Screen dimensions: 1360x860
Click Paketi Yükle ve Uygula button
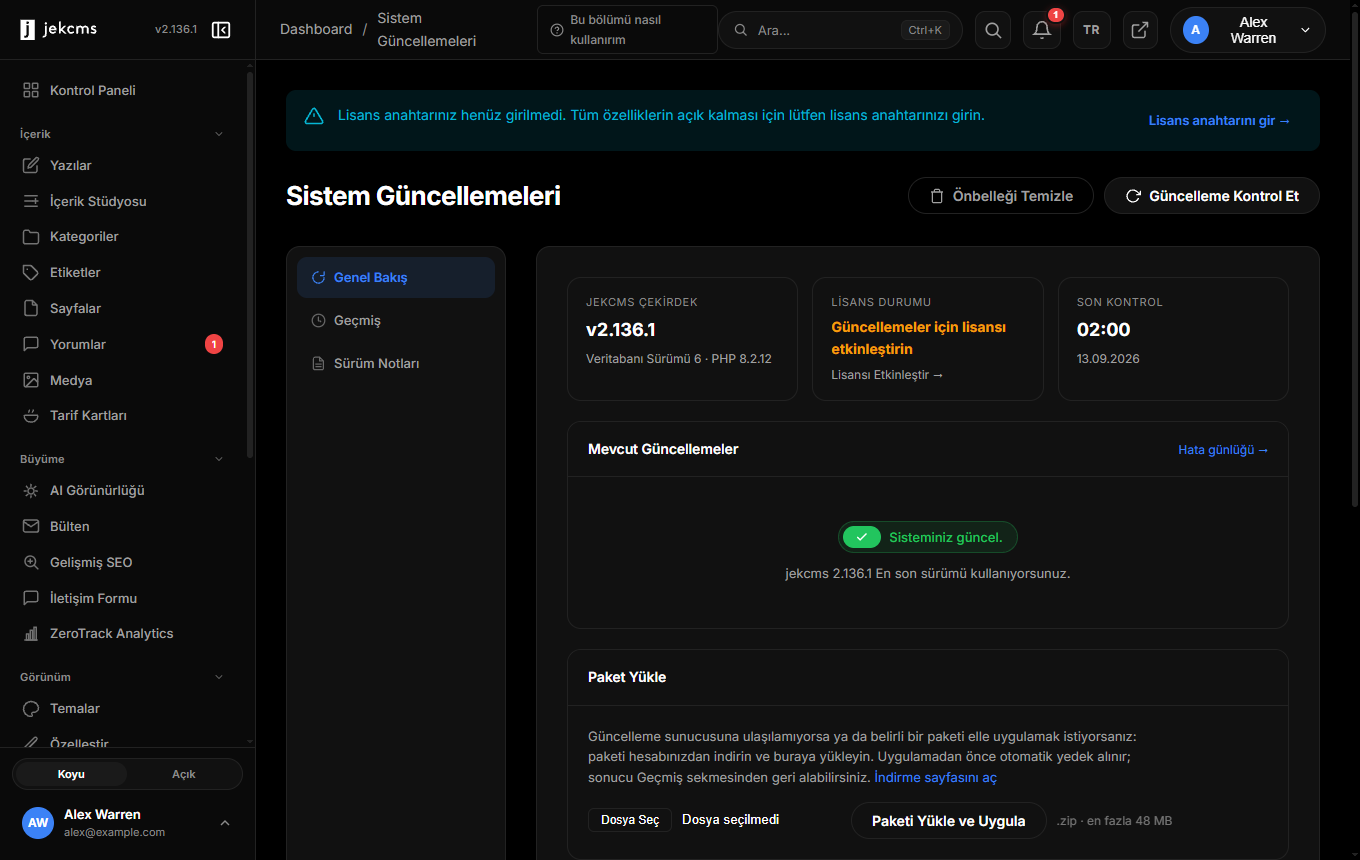(949, 821)
